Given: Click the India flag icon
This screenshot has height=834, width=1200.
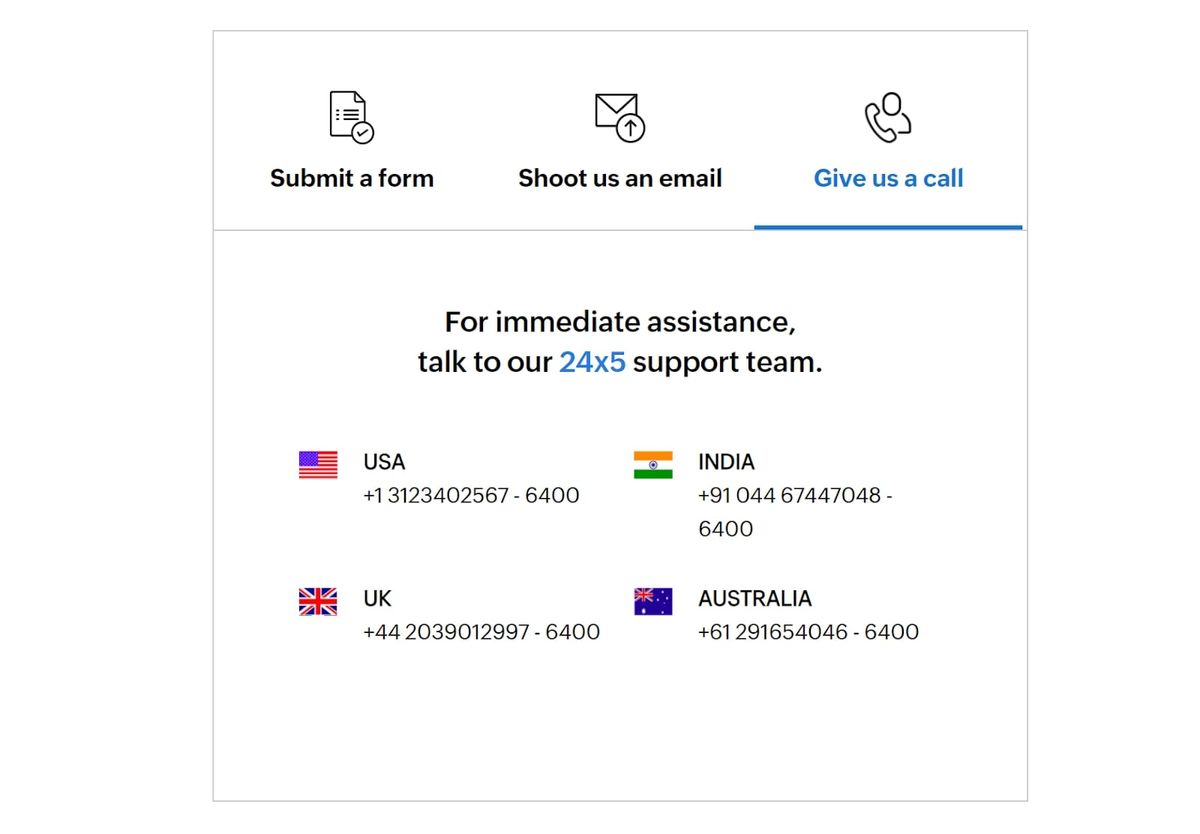Looking at the screenshot, I should (653, 465).
